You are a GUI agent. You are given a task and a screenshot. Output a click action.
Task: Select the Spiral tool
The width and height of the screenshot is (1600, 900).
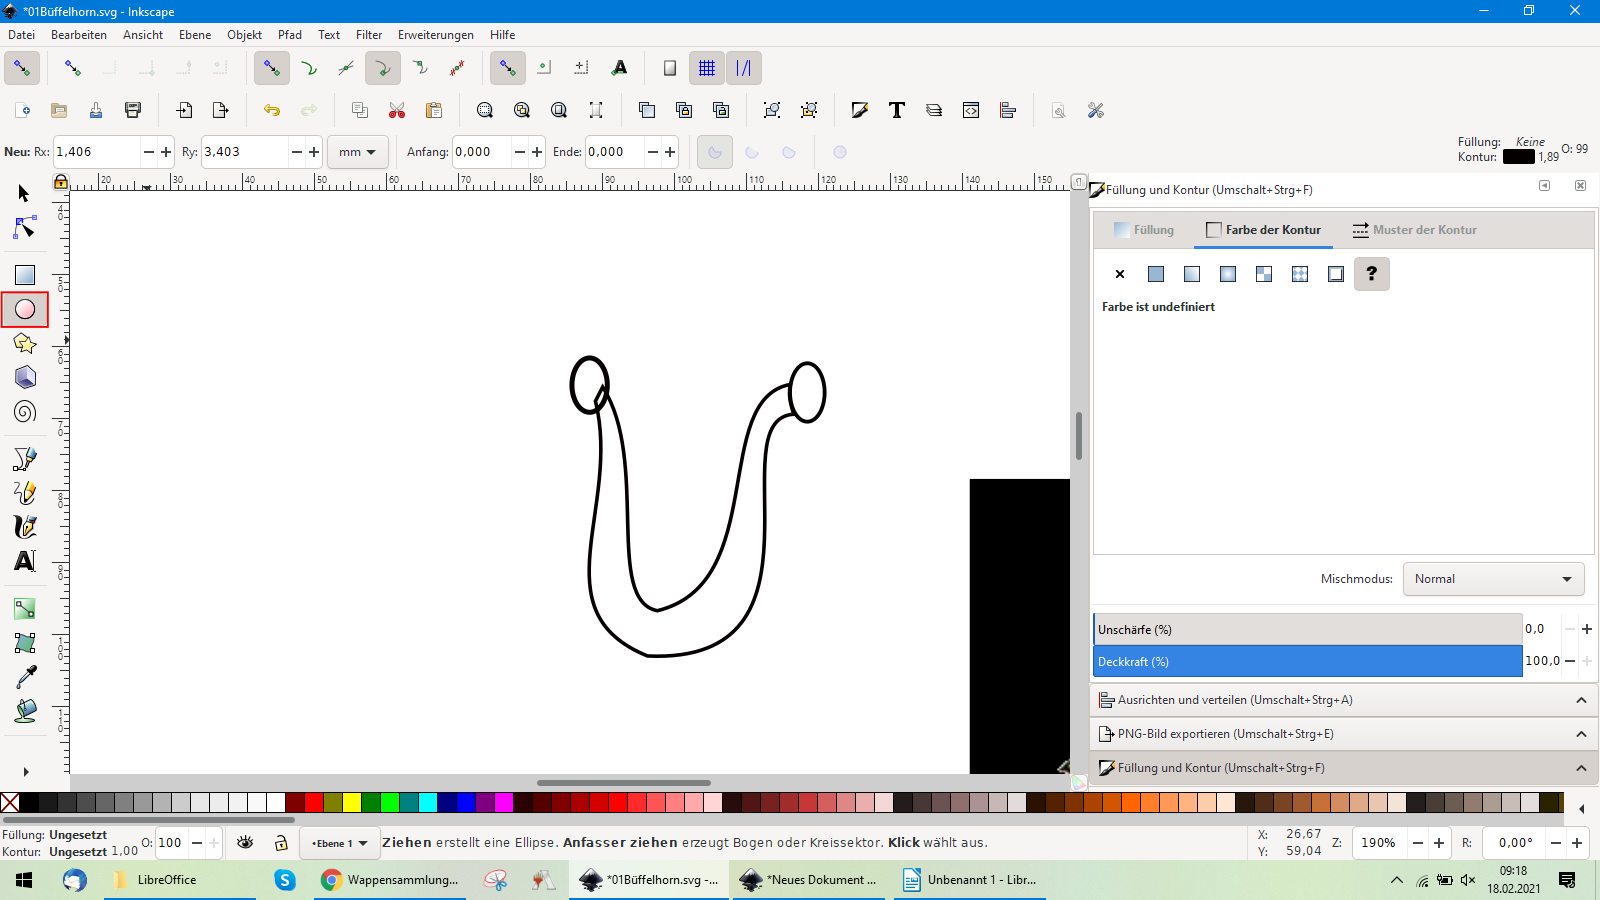click(25, 412)
